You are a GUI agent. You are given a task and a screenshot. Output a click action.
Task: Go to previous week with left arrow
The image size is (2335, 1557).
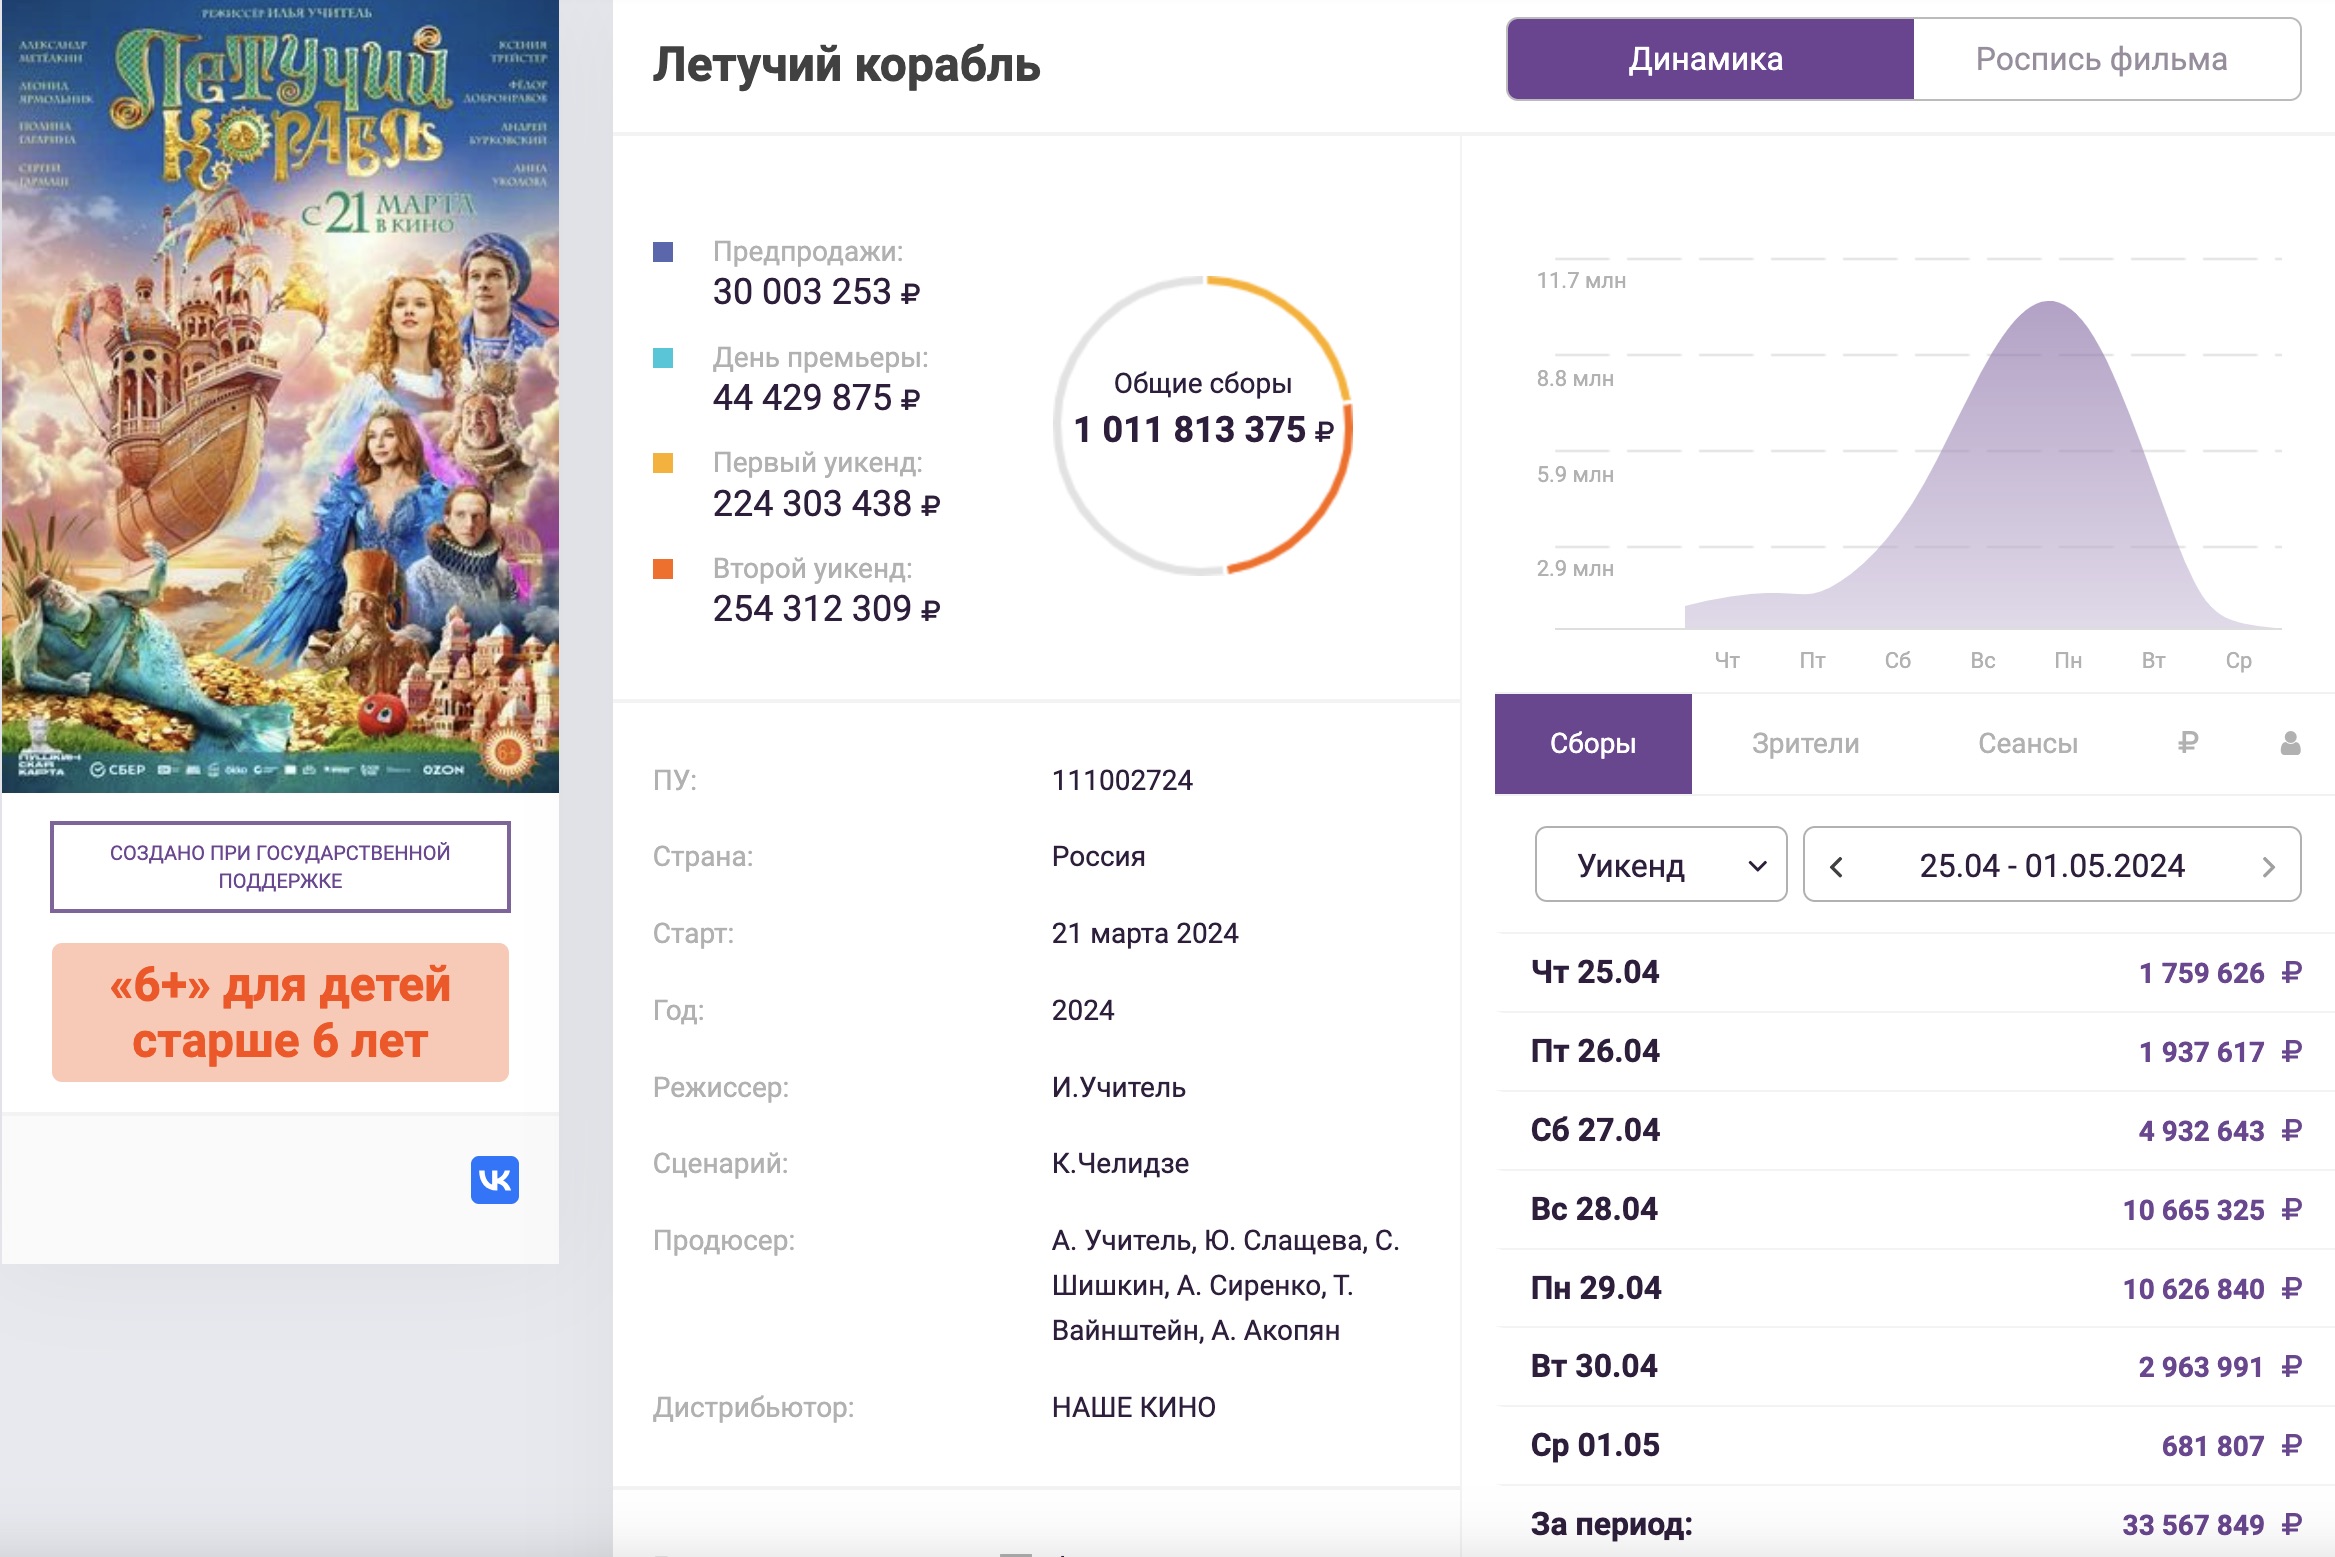point(1836,866)
